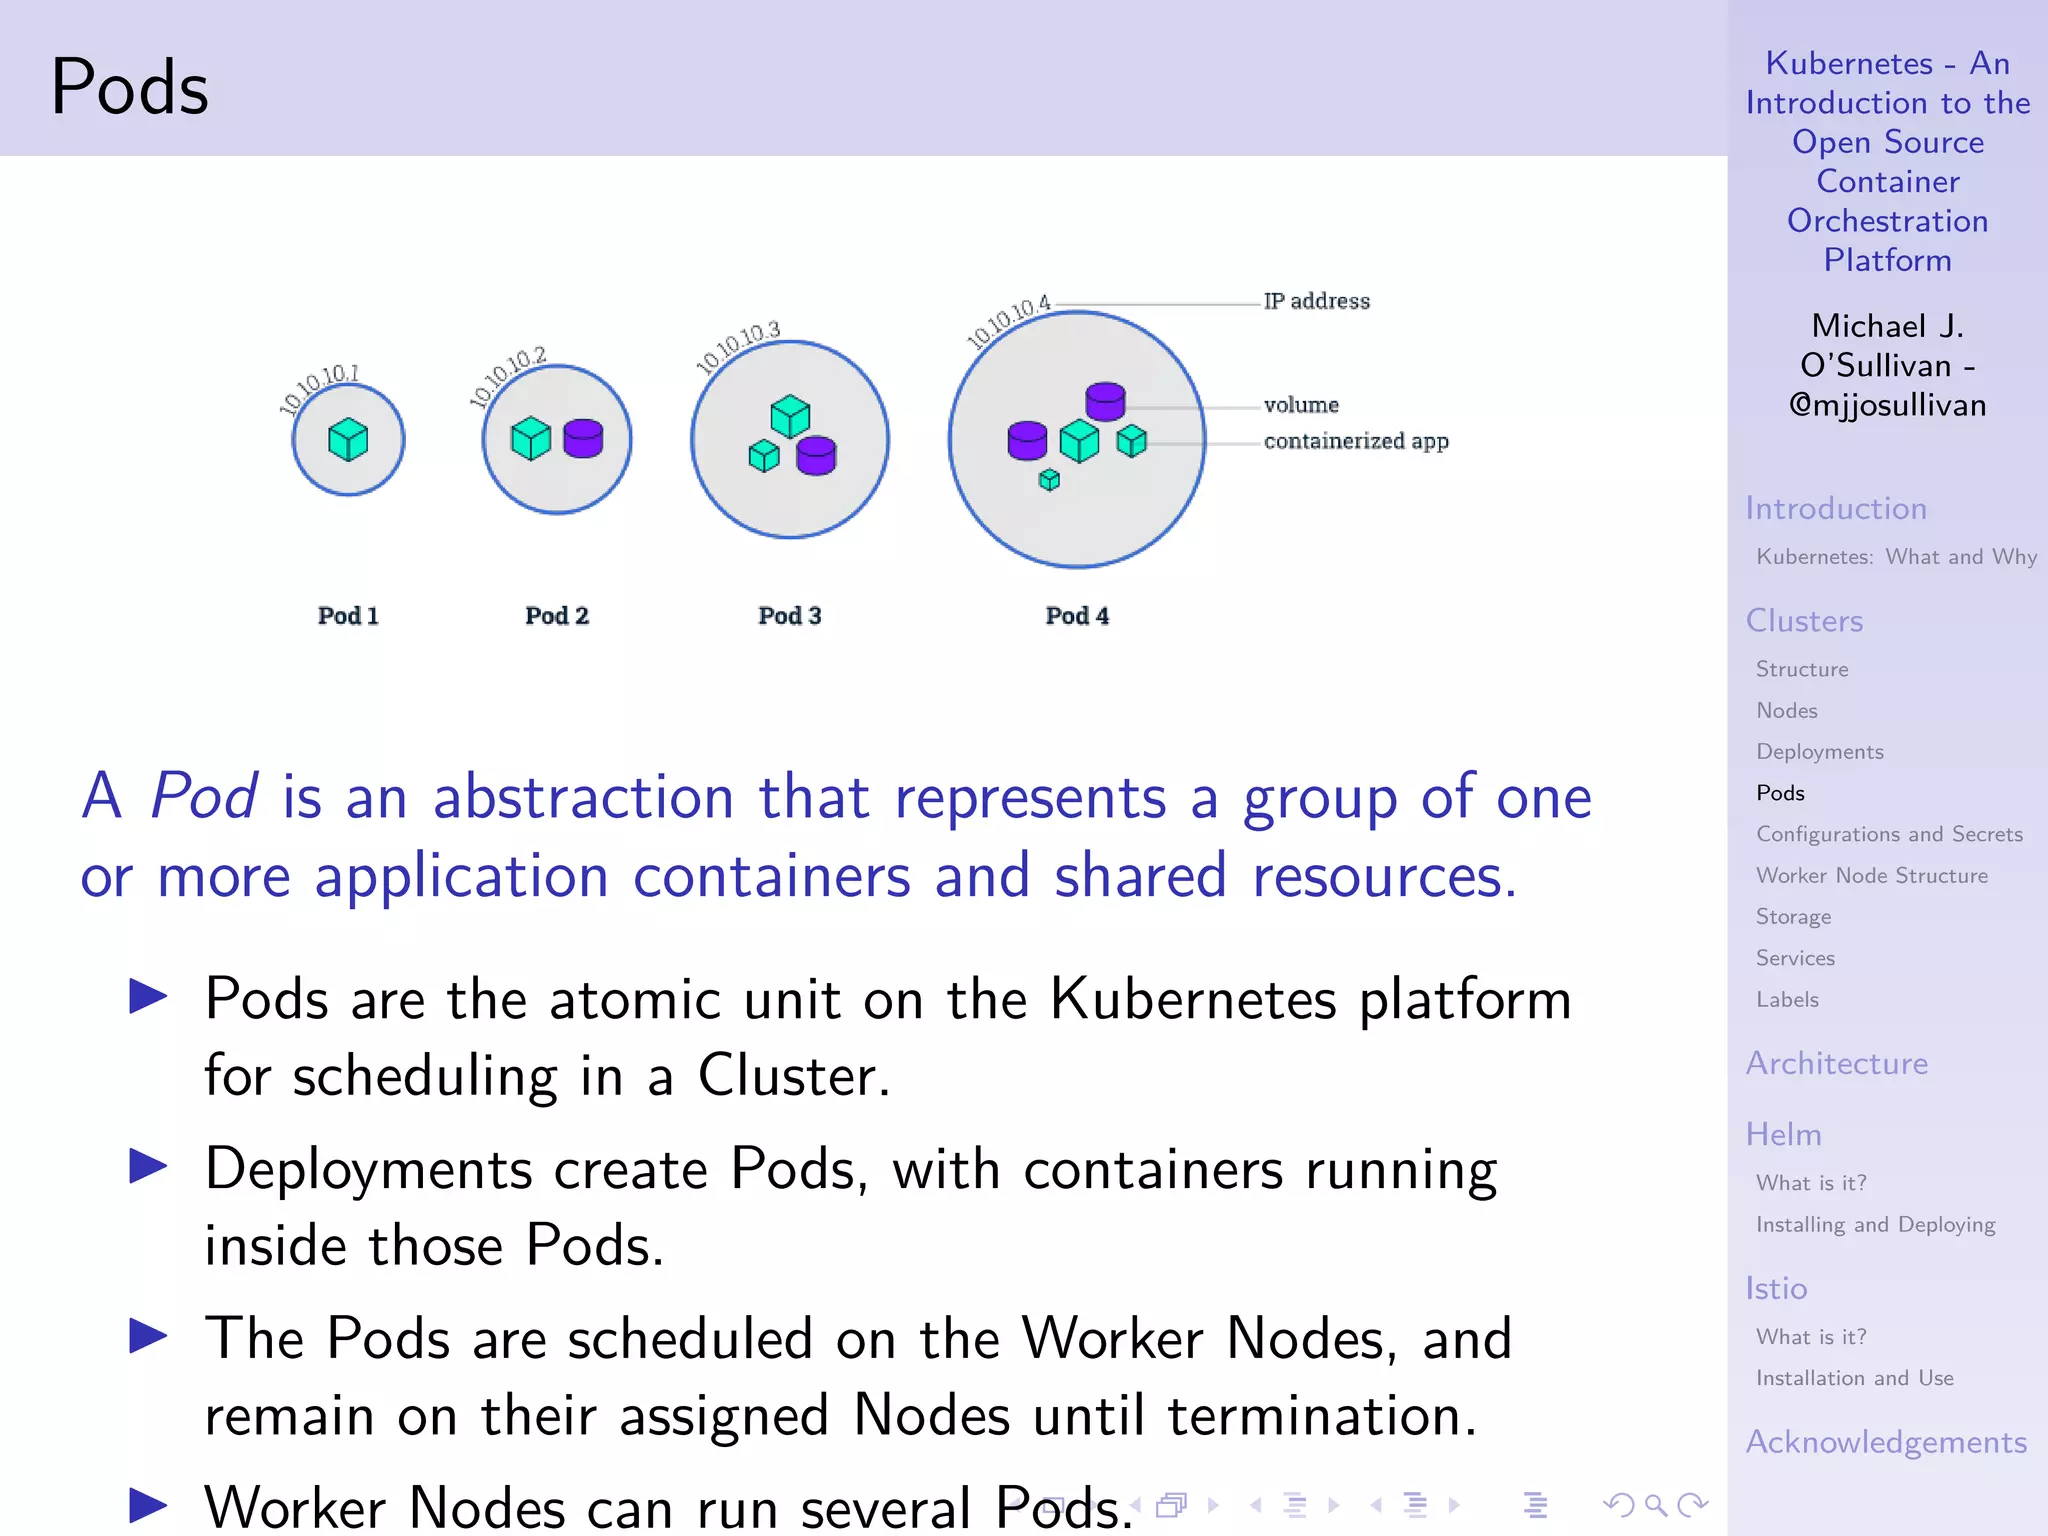Go to previous section using left arrow
Image resolution: width=2048 pixels, height=1536 pixels.
1377,1505
